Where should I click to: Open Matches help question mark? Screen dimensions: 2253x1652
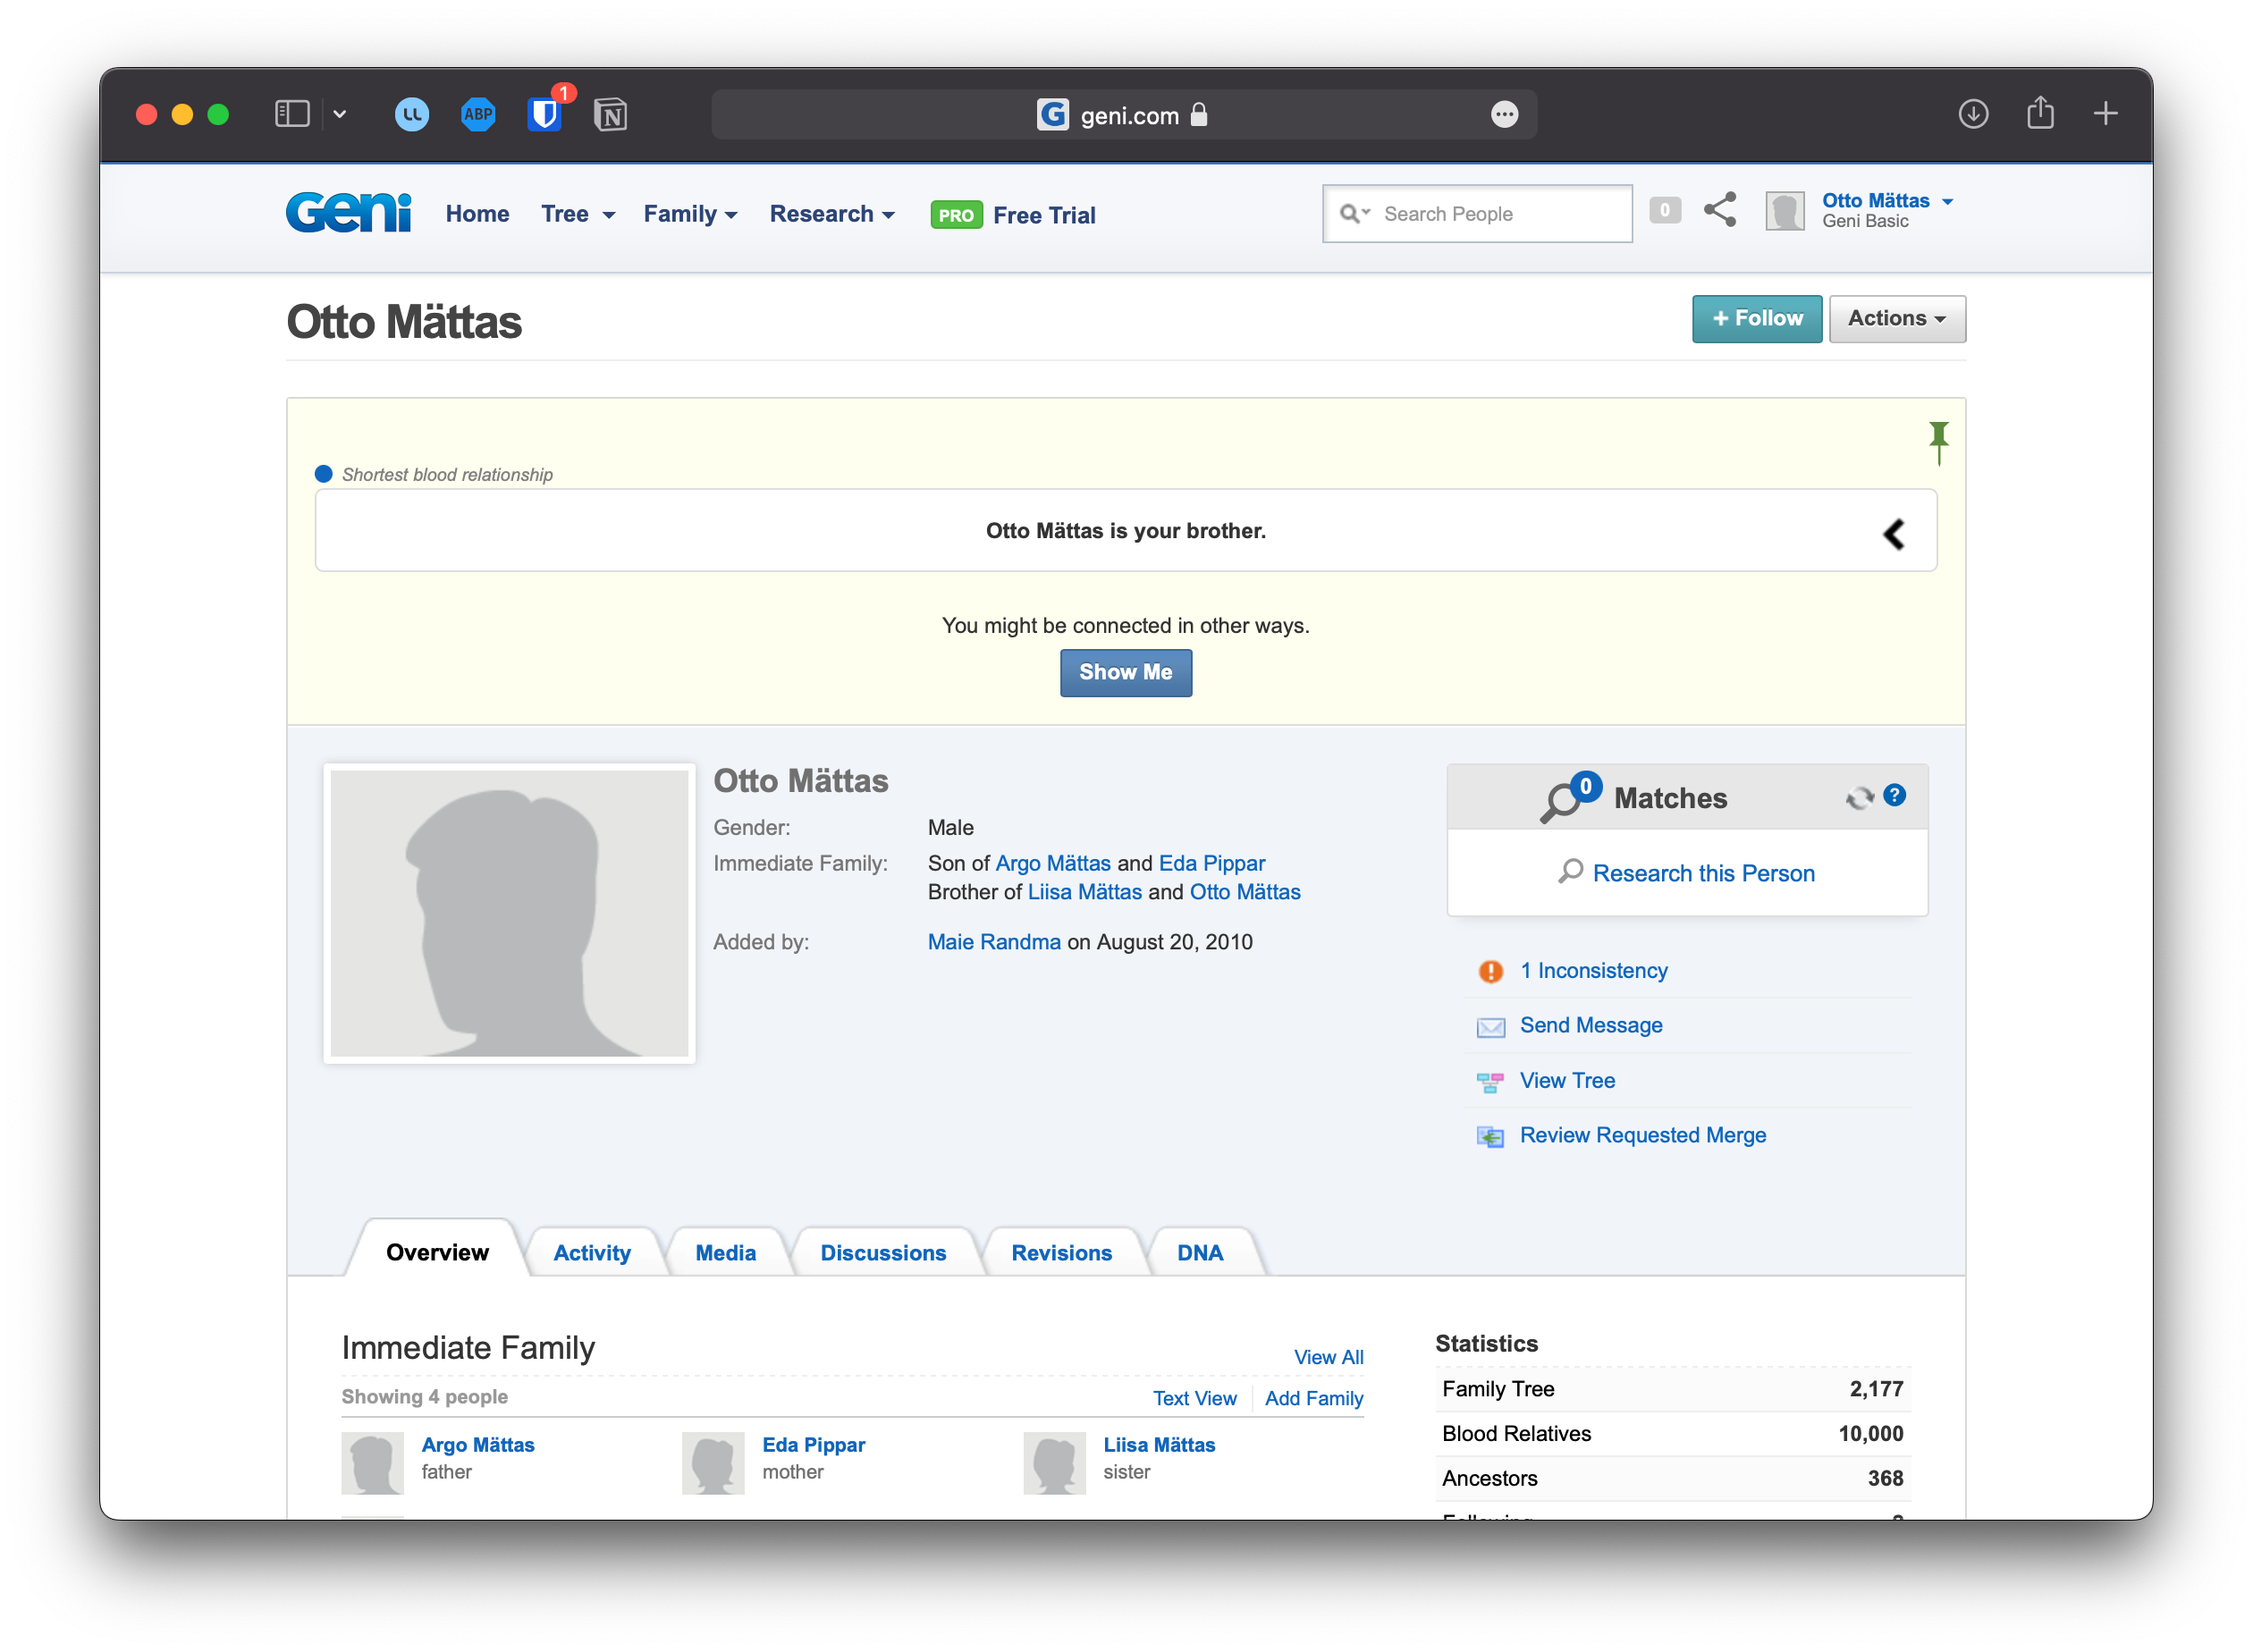click(1894, 795)
